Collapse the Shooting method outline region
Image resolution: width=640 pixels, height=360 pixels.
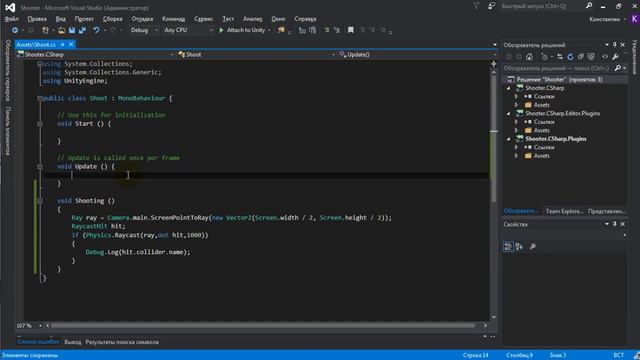pos(40,201)
